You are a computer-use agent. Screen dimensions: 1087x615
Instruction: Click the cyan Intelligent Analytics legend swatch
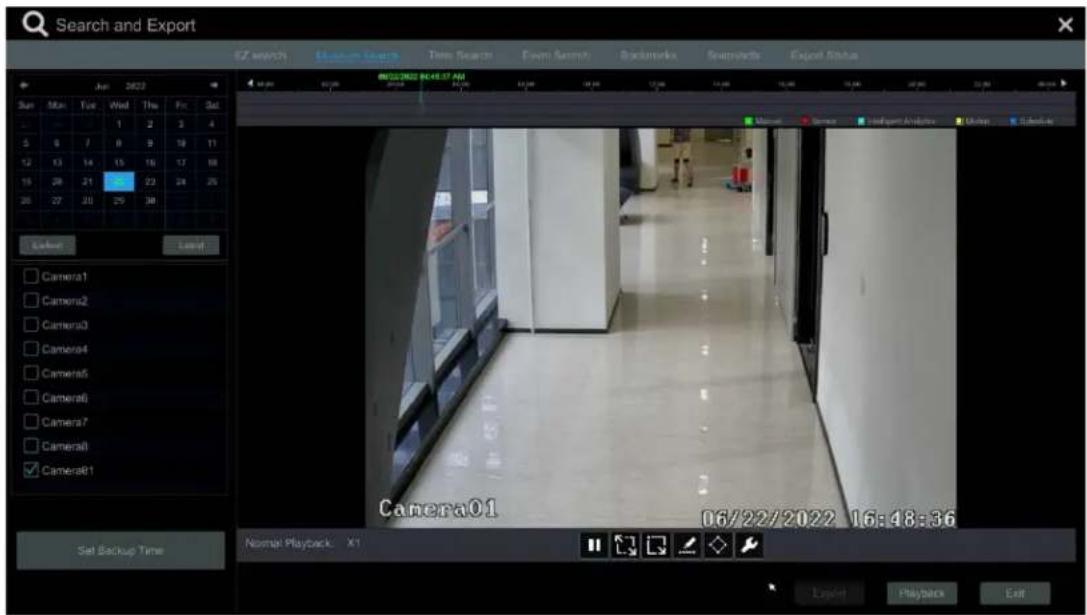pos(862,121)
